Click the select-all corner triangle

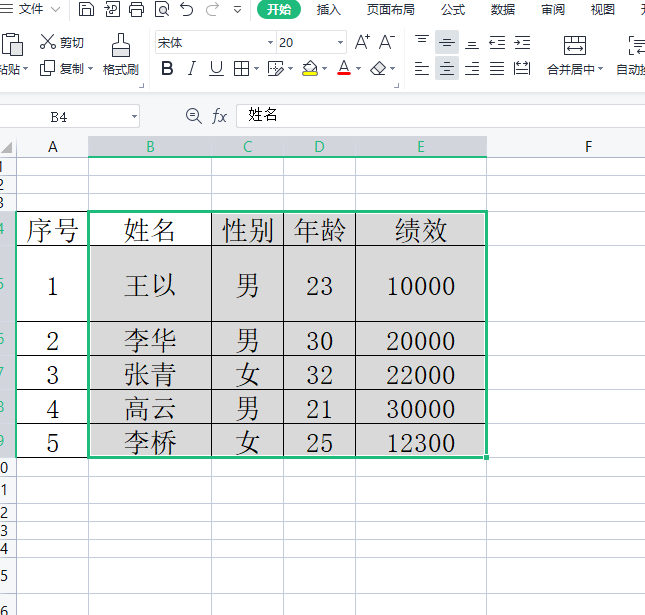click(7, 147)
